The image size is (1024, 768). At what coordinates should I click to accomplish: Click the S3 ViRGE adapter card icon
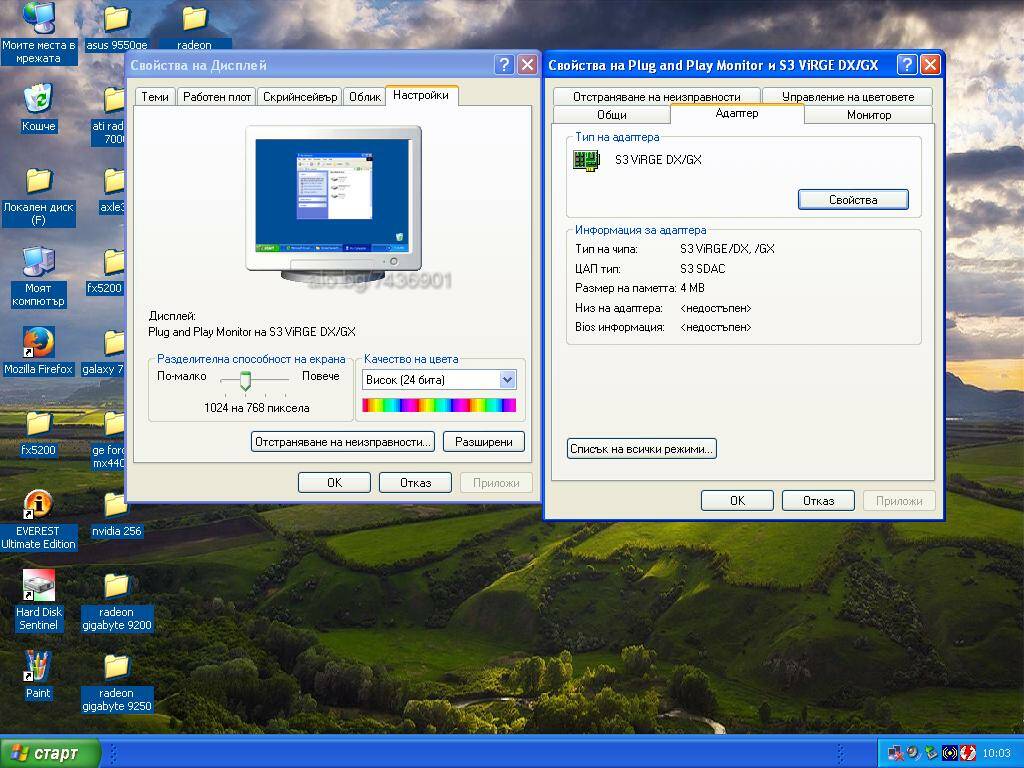[x=586, y=160]
